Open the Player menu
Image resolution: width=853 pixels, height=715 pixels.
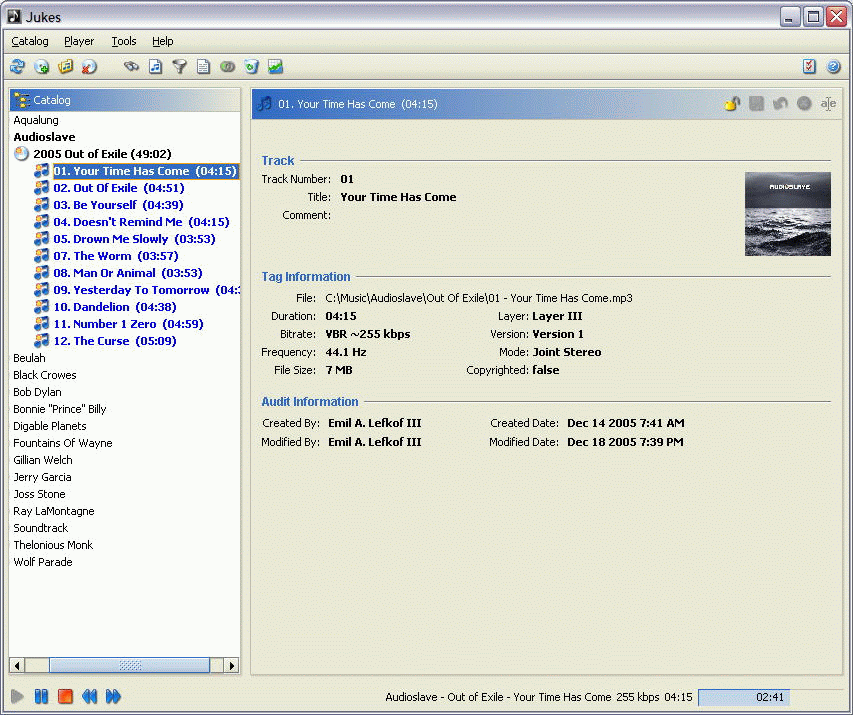pyautogui.click(x=79, y=41)
